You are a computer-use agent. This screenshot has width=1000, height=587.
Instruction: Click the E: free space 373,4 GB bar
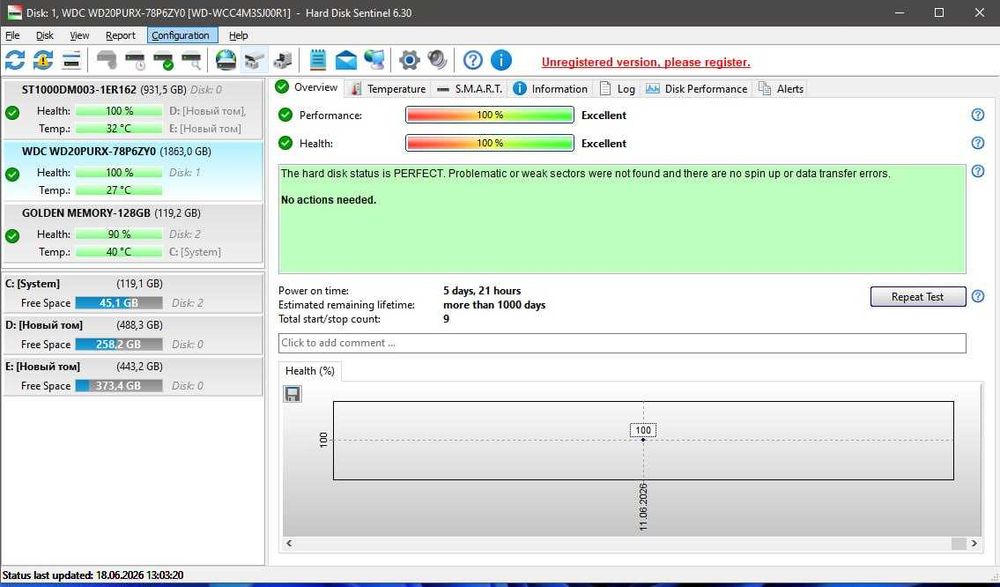point(119,386)
